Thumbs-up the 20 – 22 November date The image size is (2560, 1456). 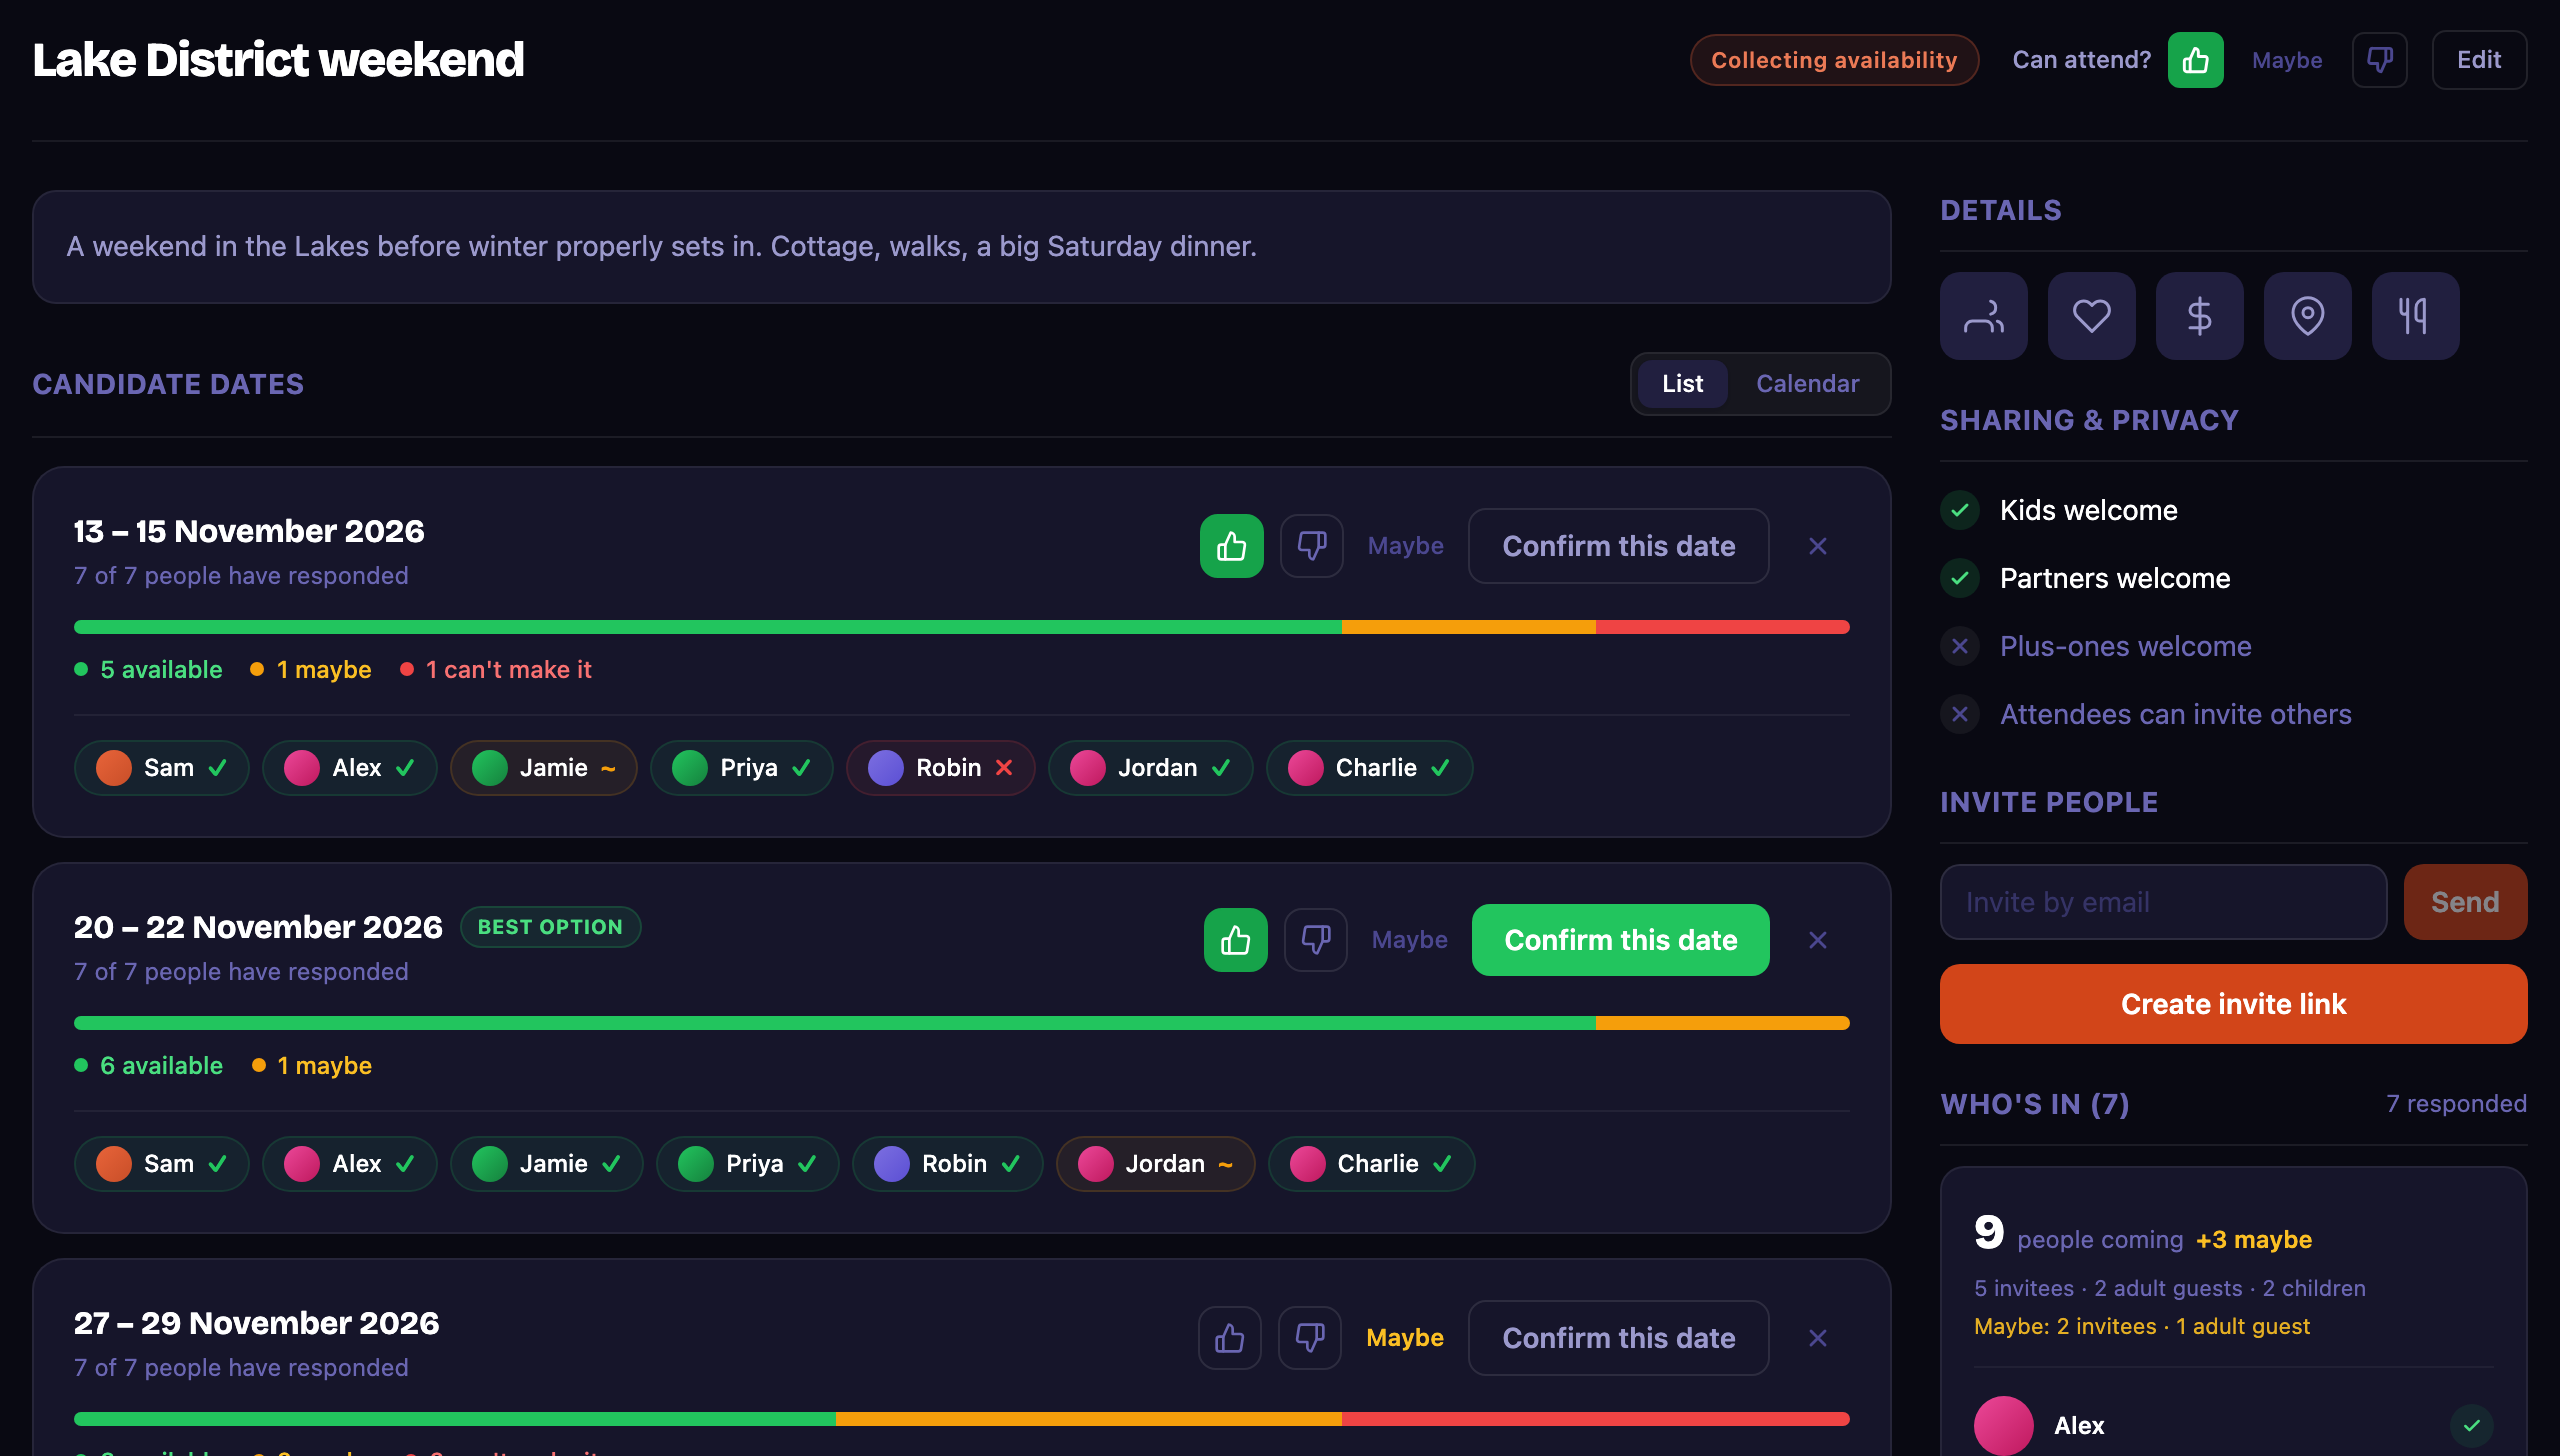pos(1235,940)
